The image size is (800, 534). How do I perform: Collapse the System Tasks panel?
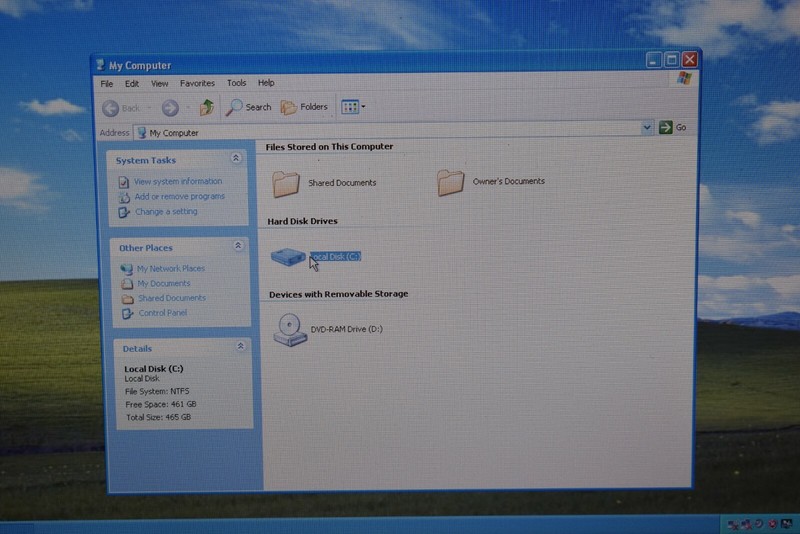pyautogui.click(x=236, y=158)
